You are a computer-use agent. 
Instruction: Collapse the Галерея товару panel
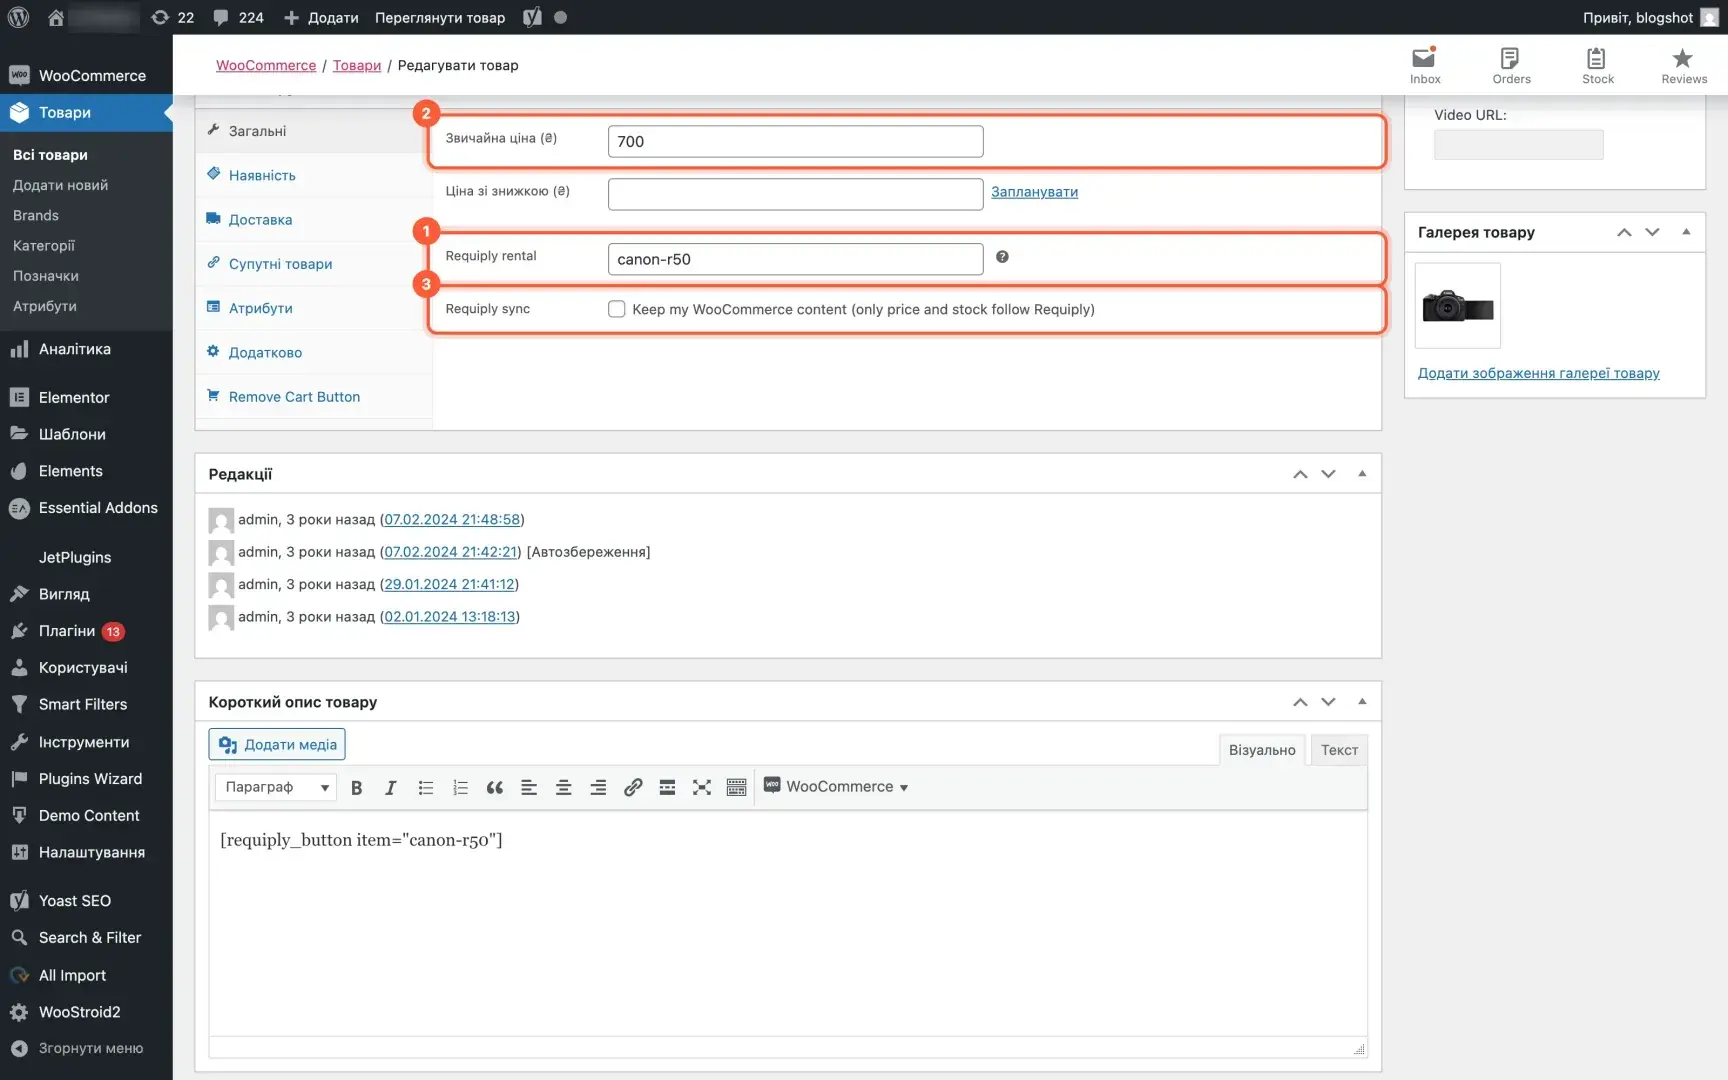(x=1686, y=231)
